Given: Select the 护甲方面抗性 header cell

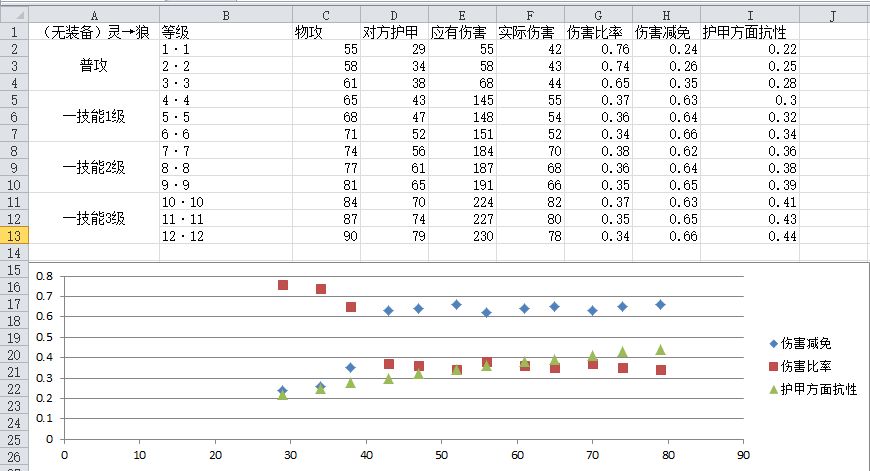Looking at the screenshot, I should point(750,32).
